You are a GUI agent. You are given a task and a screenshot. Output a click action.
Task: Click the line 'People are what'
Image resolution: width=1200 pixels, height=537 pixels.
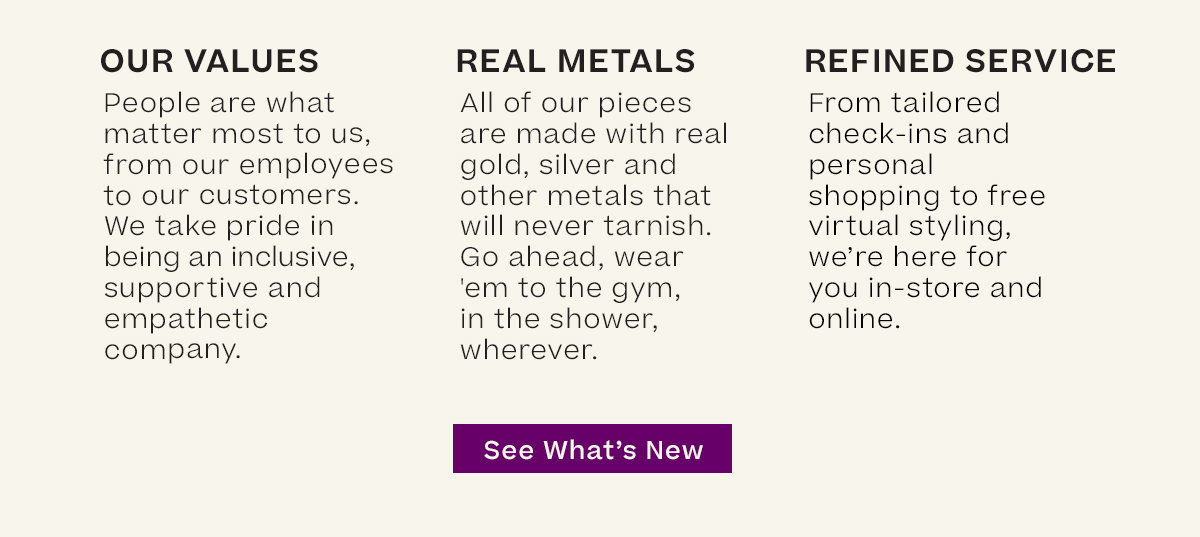coord(219,103)
